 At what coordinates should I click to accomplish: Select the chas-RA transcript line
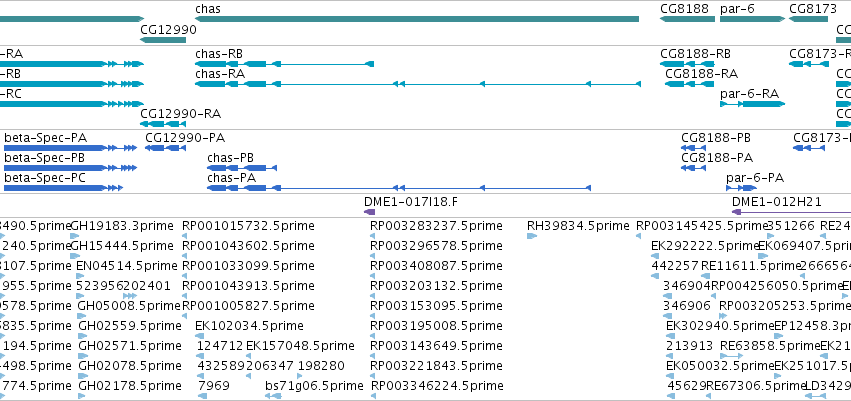tap(418, 84)
